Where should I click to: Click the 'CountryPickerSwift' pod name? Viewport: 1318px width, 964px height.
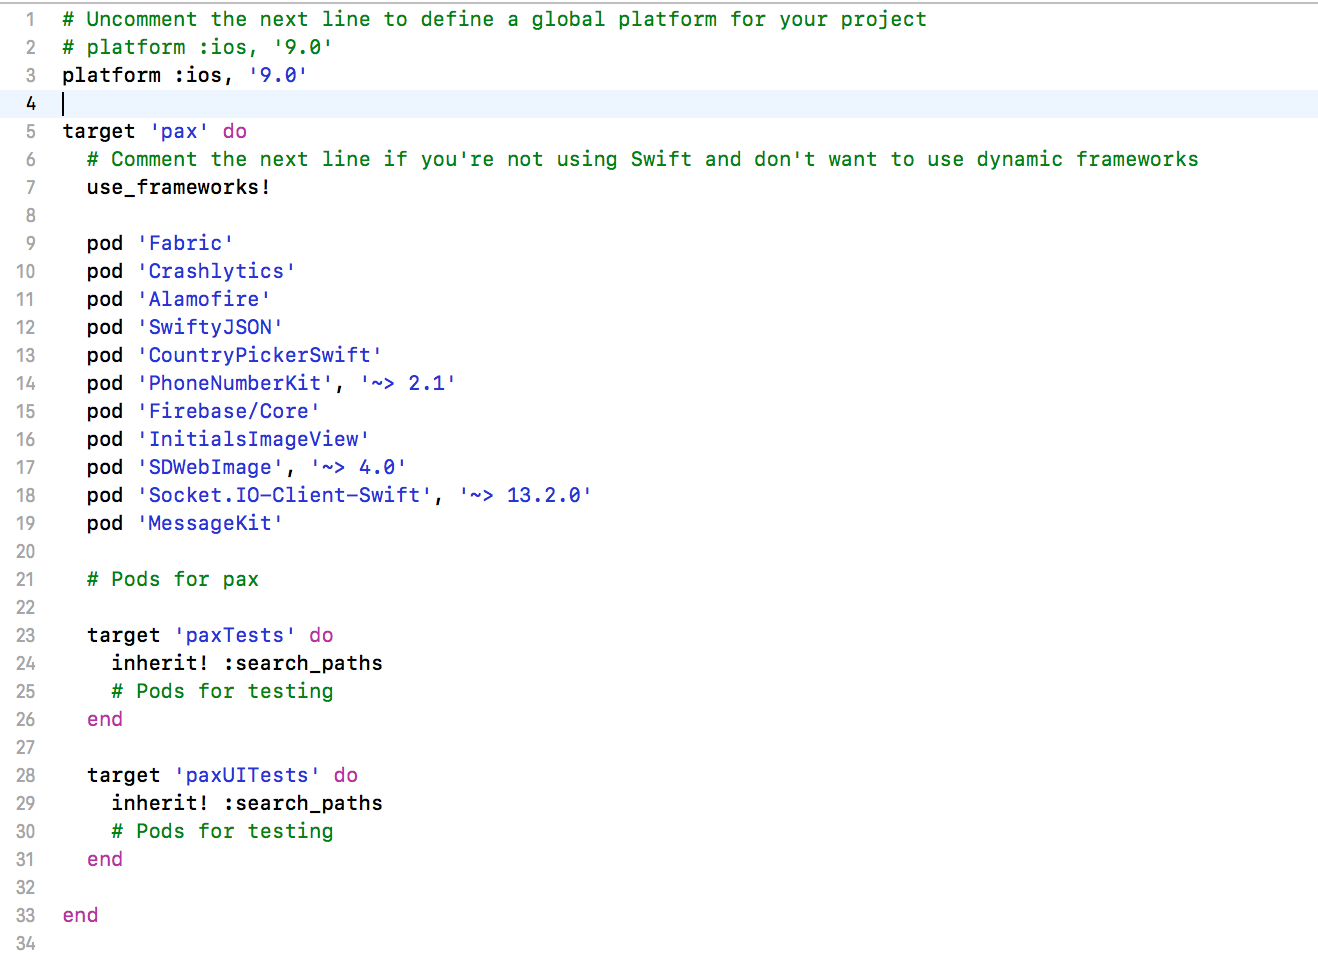[x=260, y=355]
